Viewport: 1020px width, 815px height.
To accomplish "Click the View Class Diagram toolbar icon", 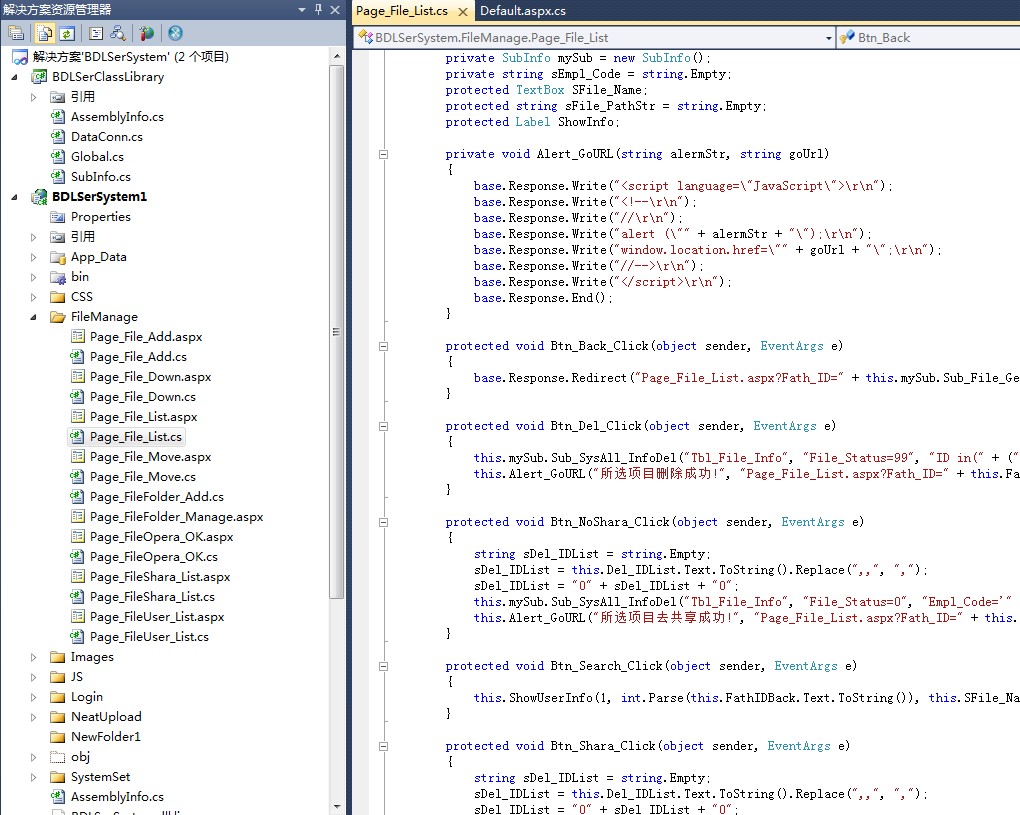I will [x=118, y=33].
